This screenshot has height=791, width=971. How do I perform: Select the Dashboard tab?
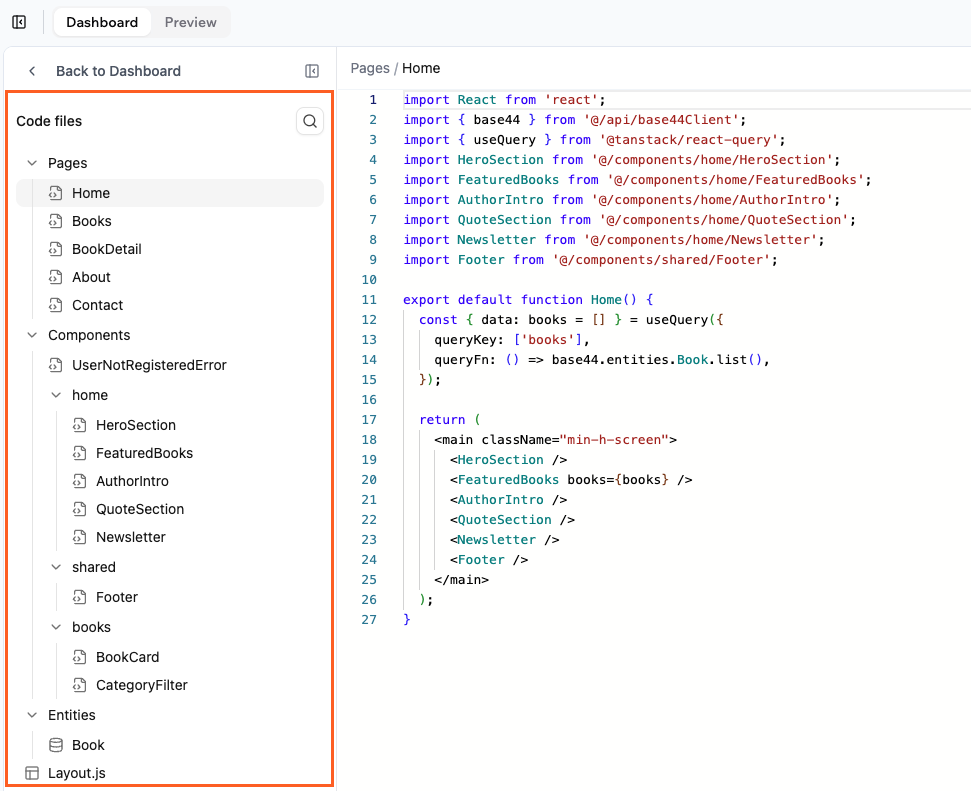coord(102,21)
